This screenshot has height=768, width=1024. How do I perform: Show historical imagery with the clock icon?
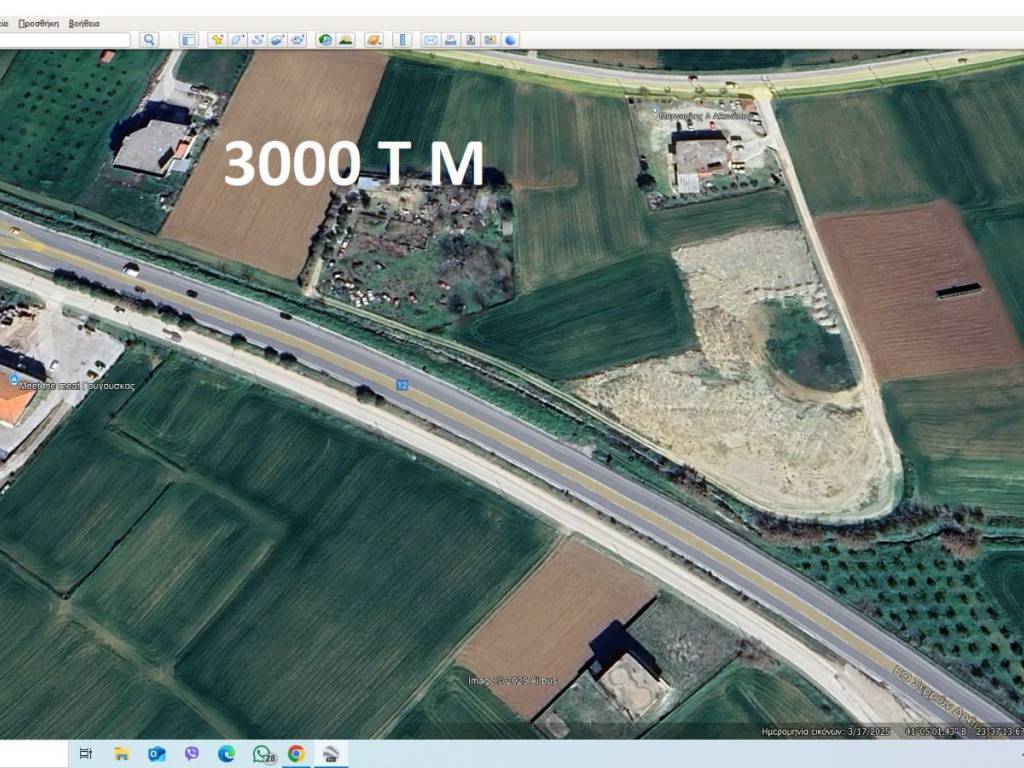coord(325,40)
